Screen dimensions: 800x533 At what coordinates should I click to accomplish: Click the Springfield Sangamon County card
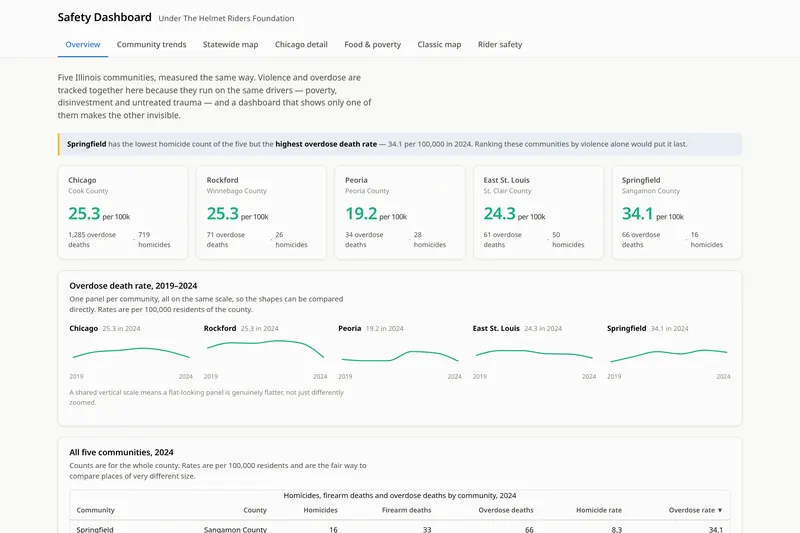(x=677, y=212)
